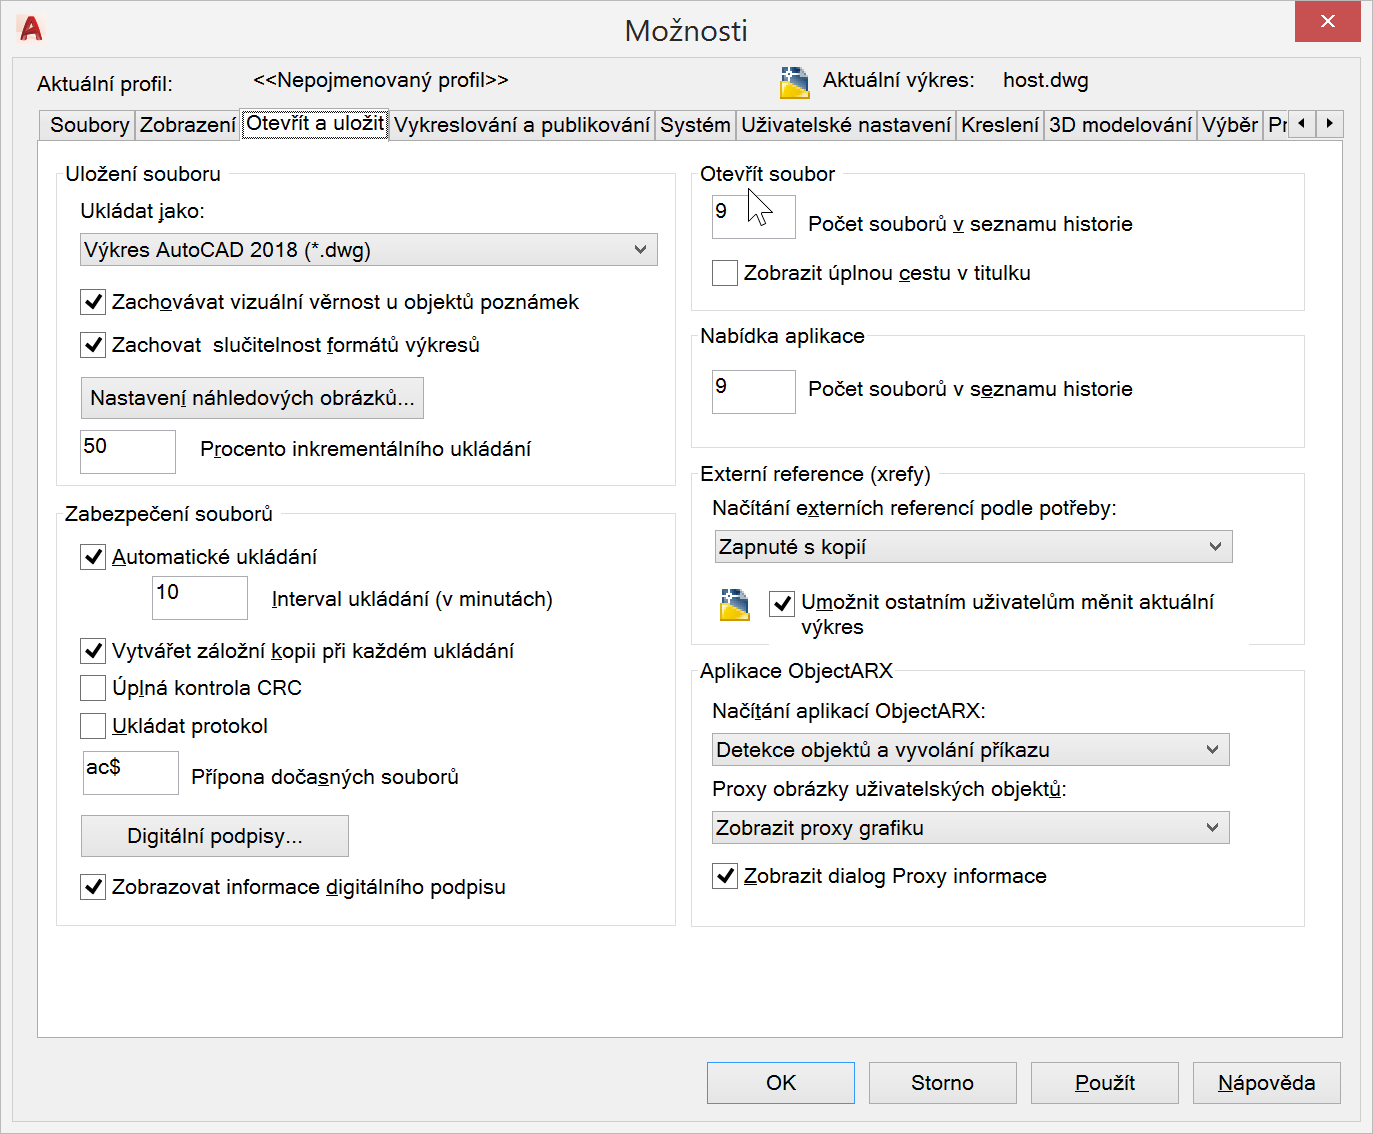1373x1134 pixels.
Task: Open the Ukládat jako format dropdown
Action: click(x=368, y=250)
